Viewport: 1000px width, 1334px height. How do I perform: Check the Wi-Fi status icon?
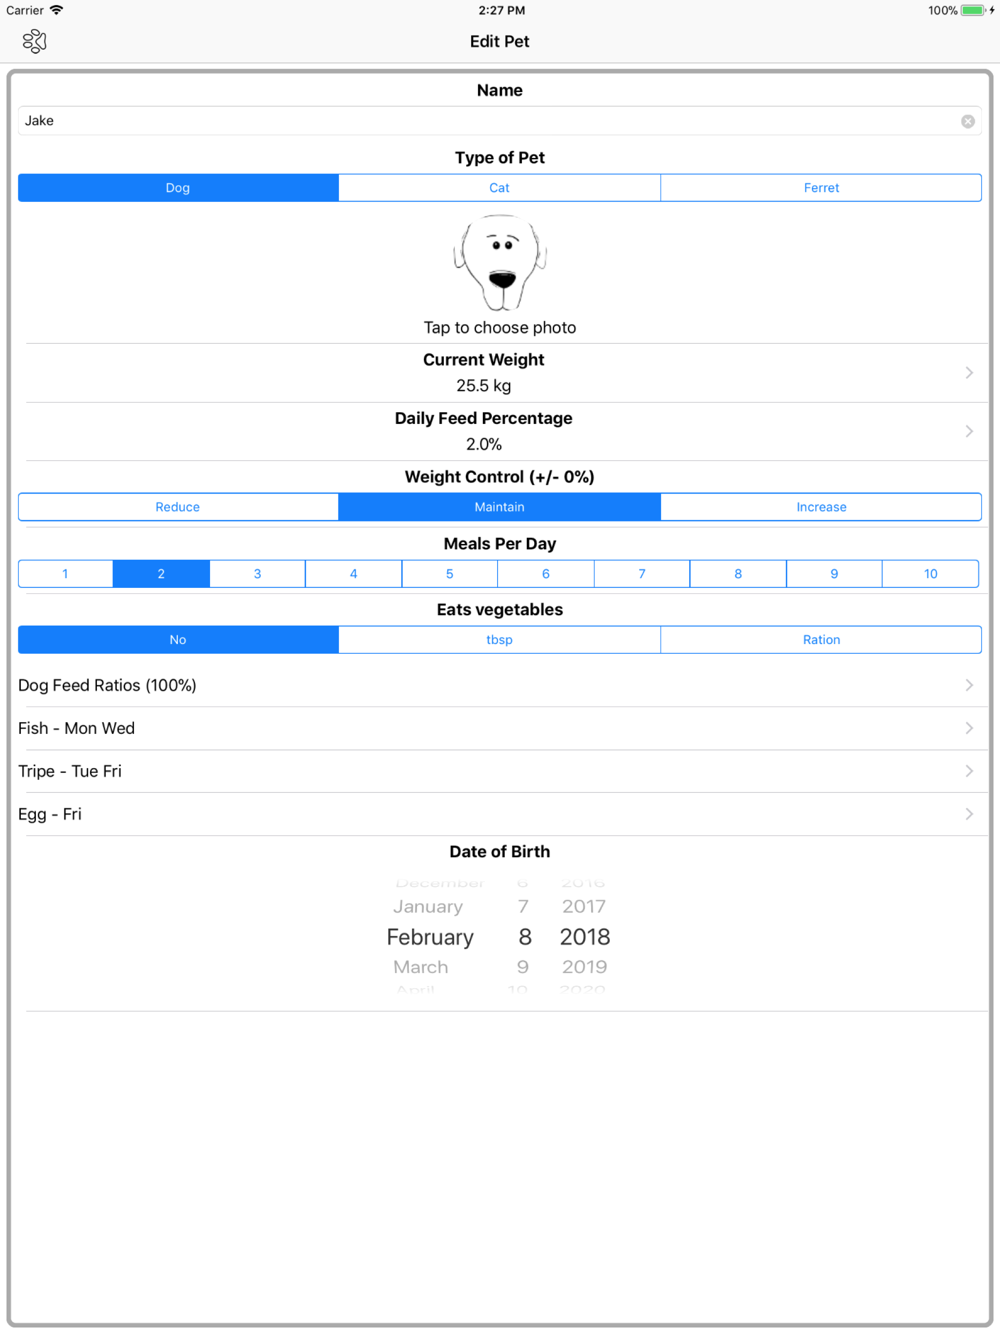click(x=57, y=10)
